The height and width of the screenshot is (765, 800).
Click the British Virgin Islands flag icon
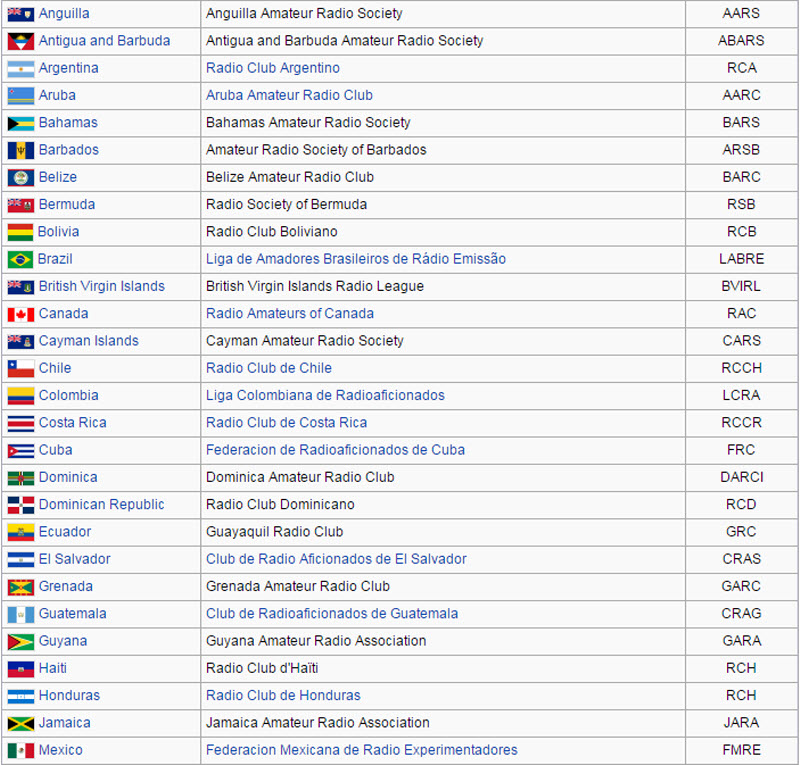pos(21,287)
